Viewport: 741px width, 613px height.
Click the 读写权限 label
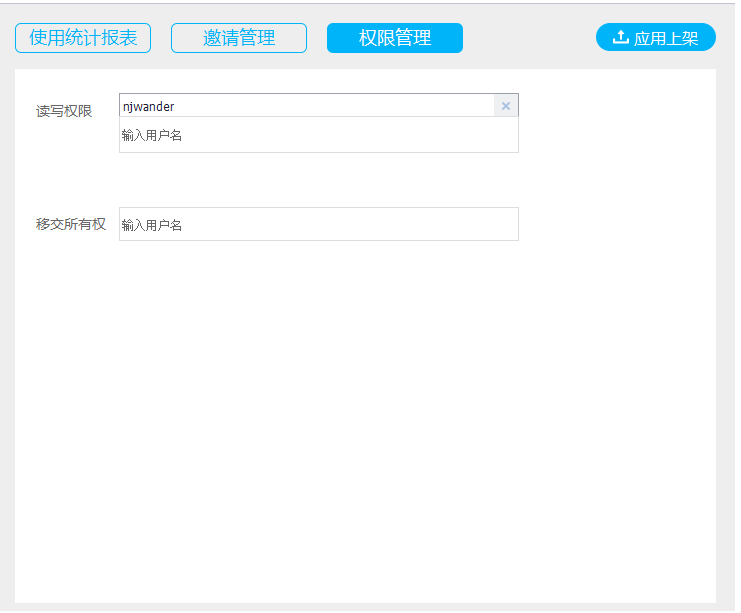(x=64, y=111)
